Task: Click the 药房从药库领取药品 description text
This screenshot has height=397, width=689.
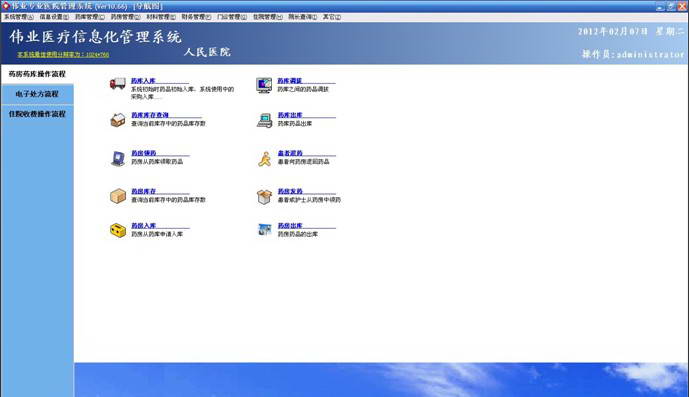Action: coord(157,162)
